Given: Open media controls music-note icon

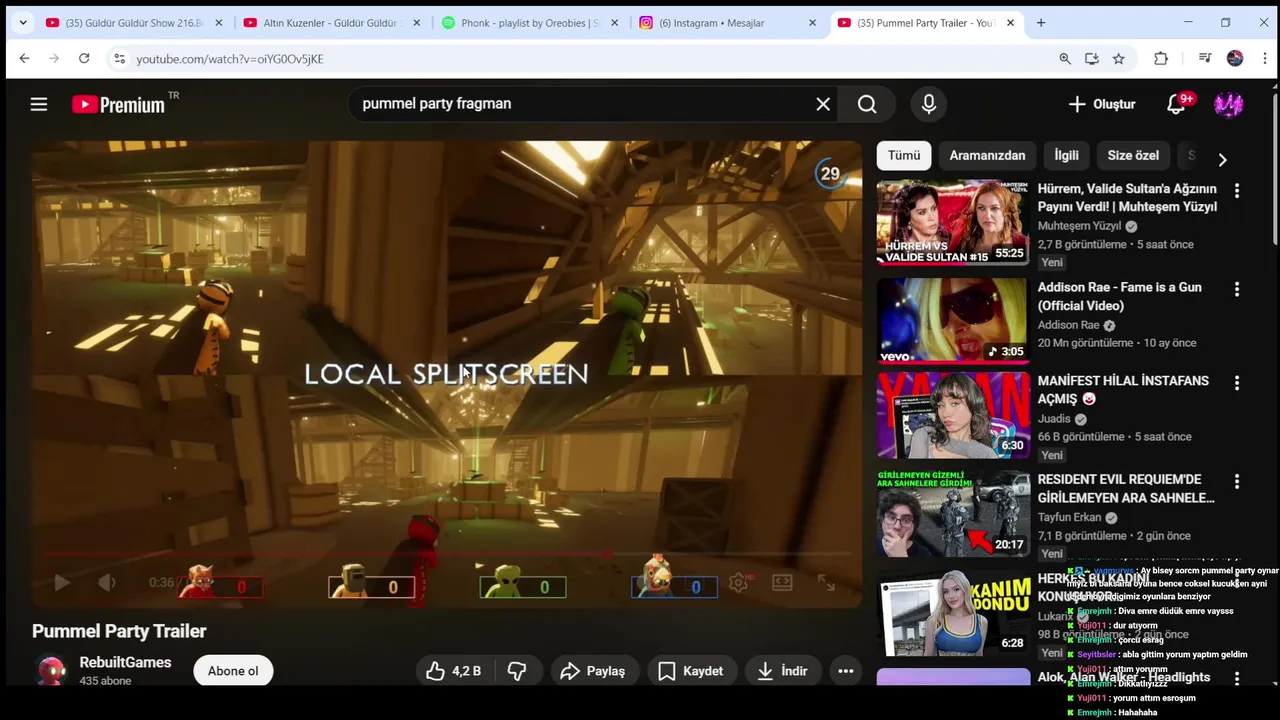Looking at the screenshot, I should coord(1205,59).
